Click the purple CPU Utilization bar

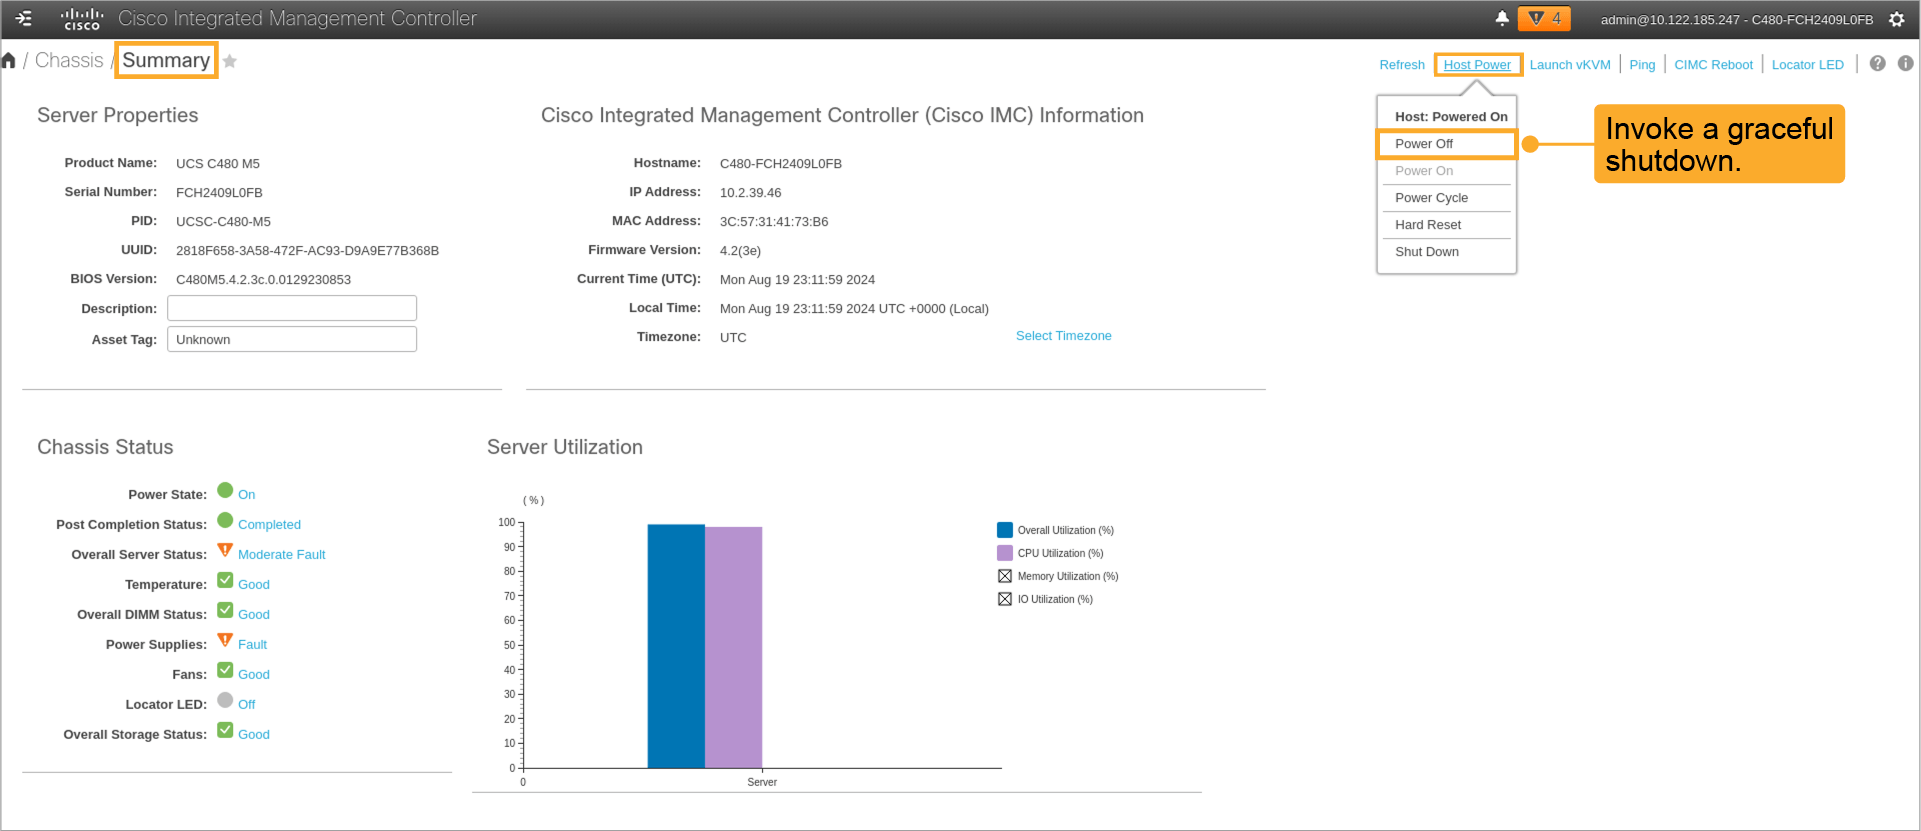pyautogui.click(x=733, y=647)
